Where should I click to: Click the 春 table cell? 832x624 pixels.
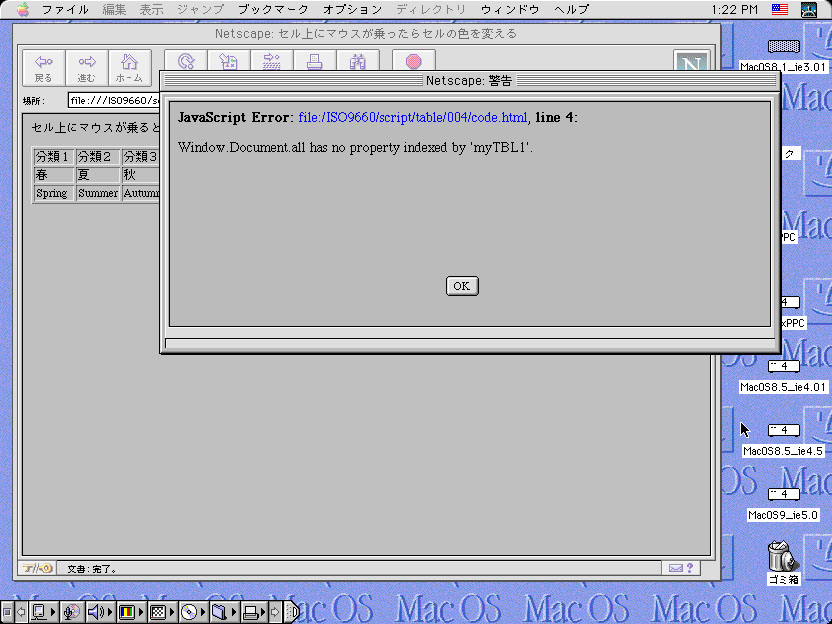pyautogui.click(x=53, y=175)
